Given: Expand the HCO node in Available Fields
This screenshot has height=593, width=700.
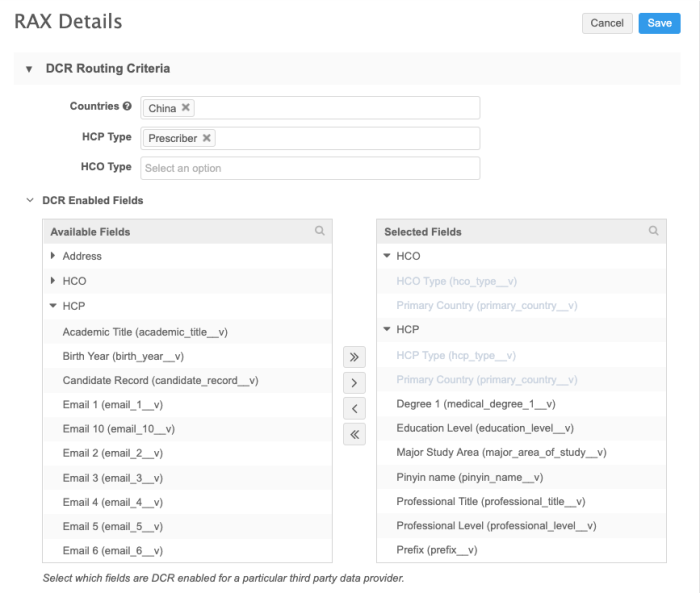Looking at the screenshot, I should 53,282.
